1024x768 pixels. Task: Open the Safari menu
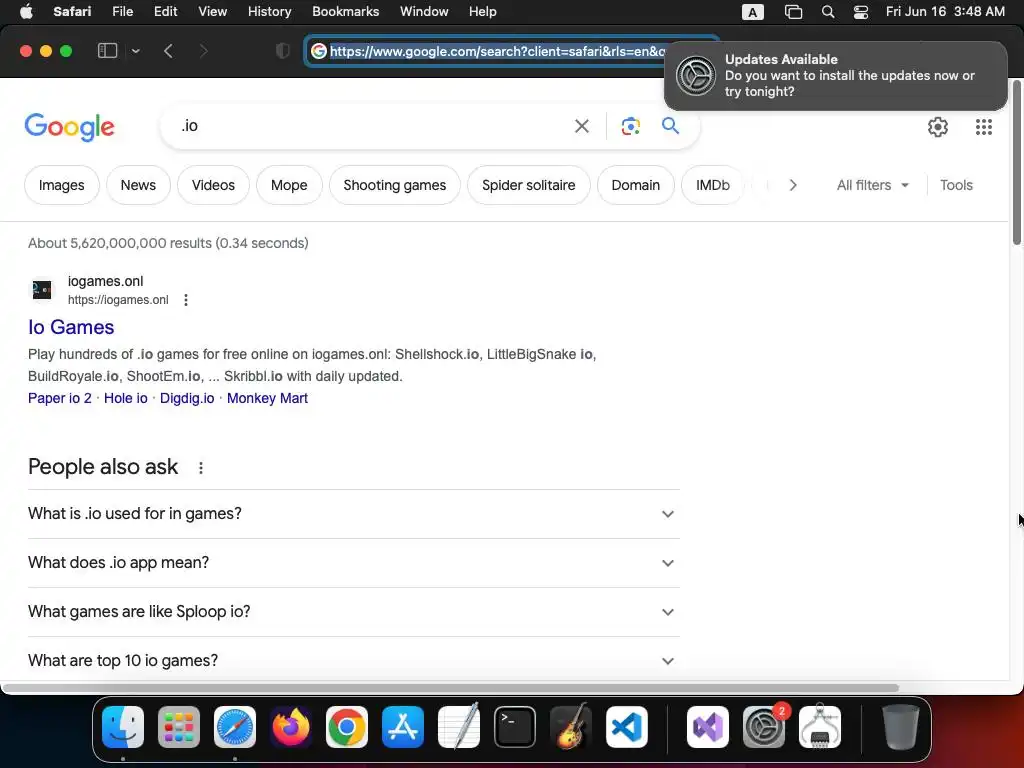72,12
